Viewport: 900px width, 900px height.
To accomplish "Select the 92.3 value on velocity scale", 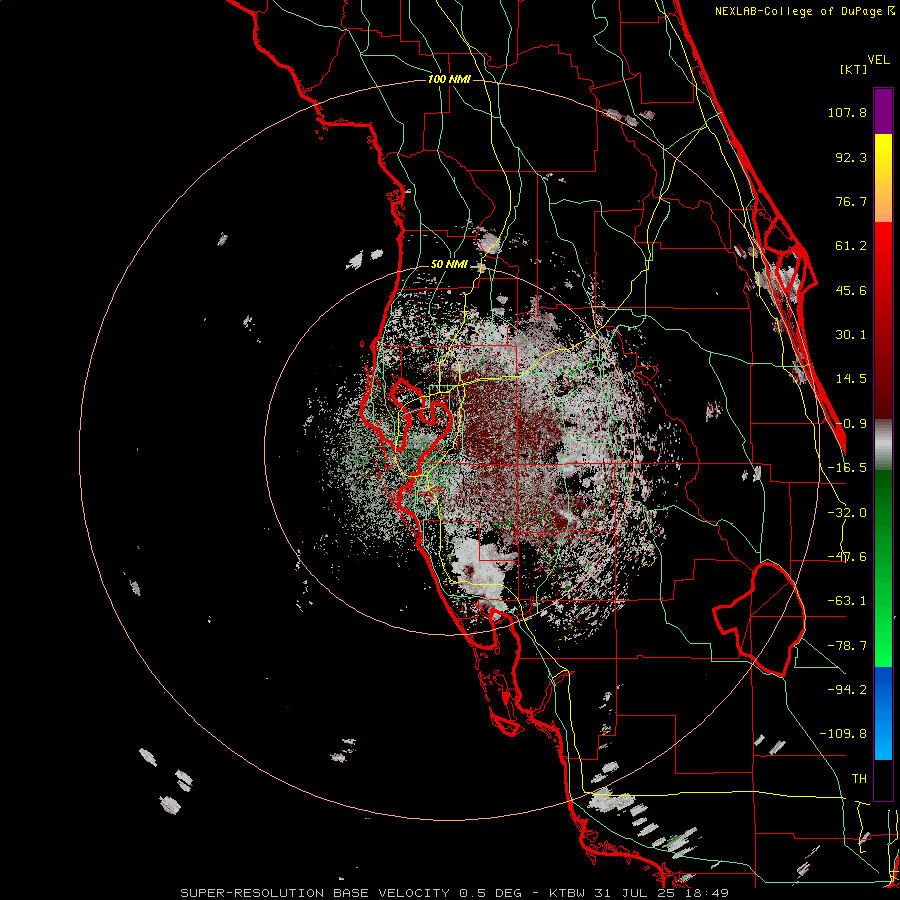I will (x=851, y=157).
